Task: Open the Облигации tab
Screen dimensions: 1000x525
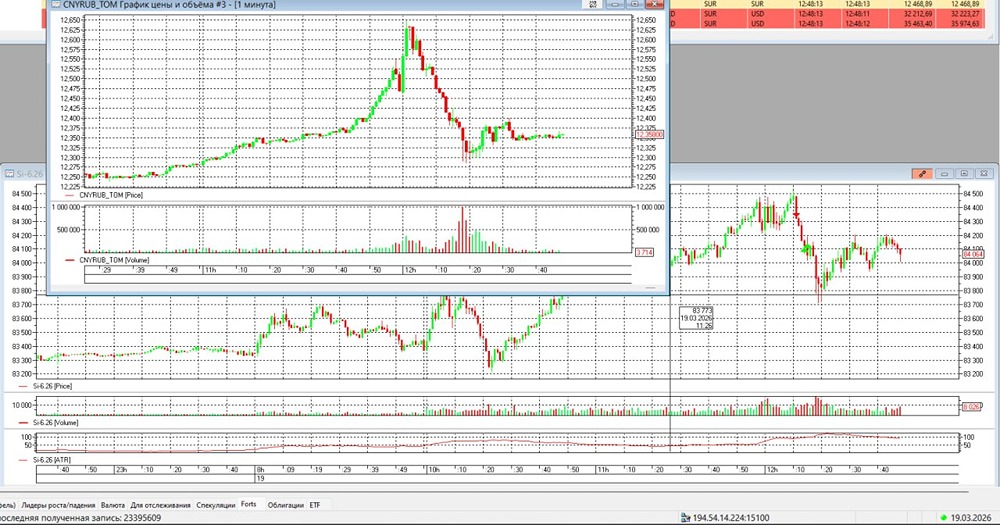Action: pos(286,505)
